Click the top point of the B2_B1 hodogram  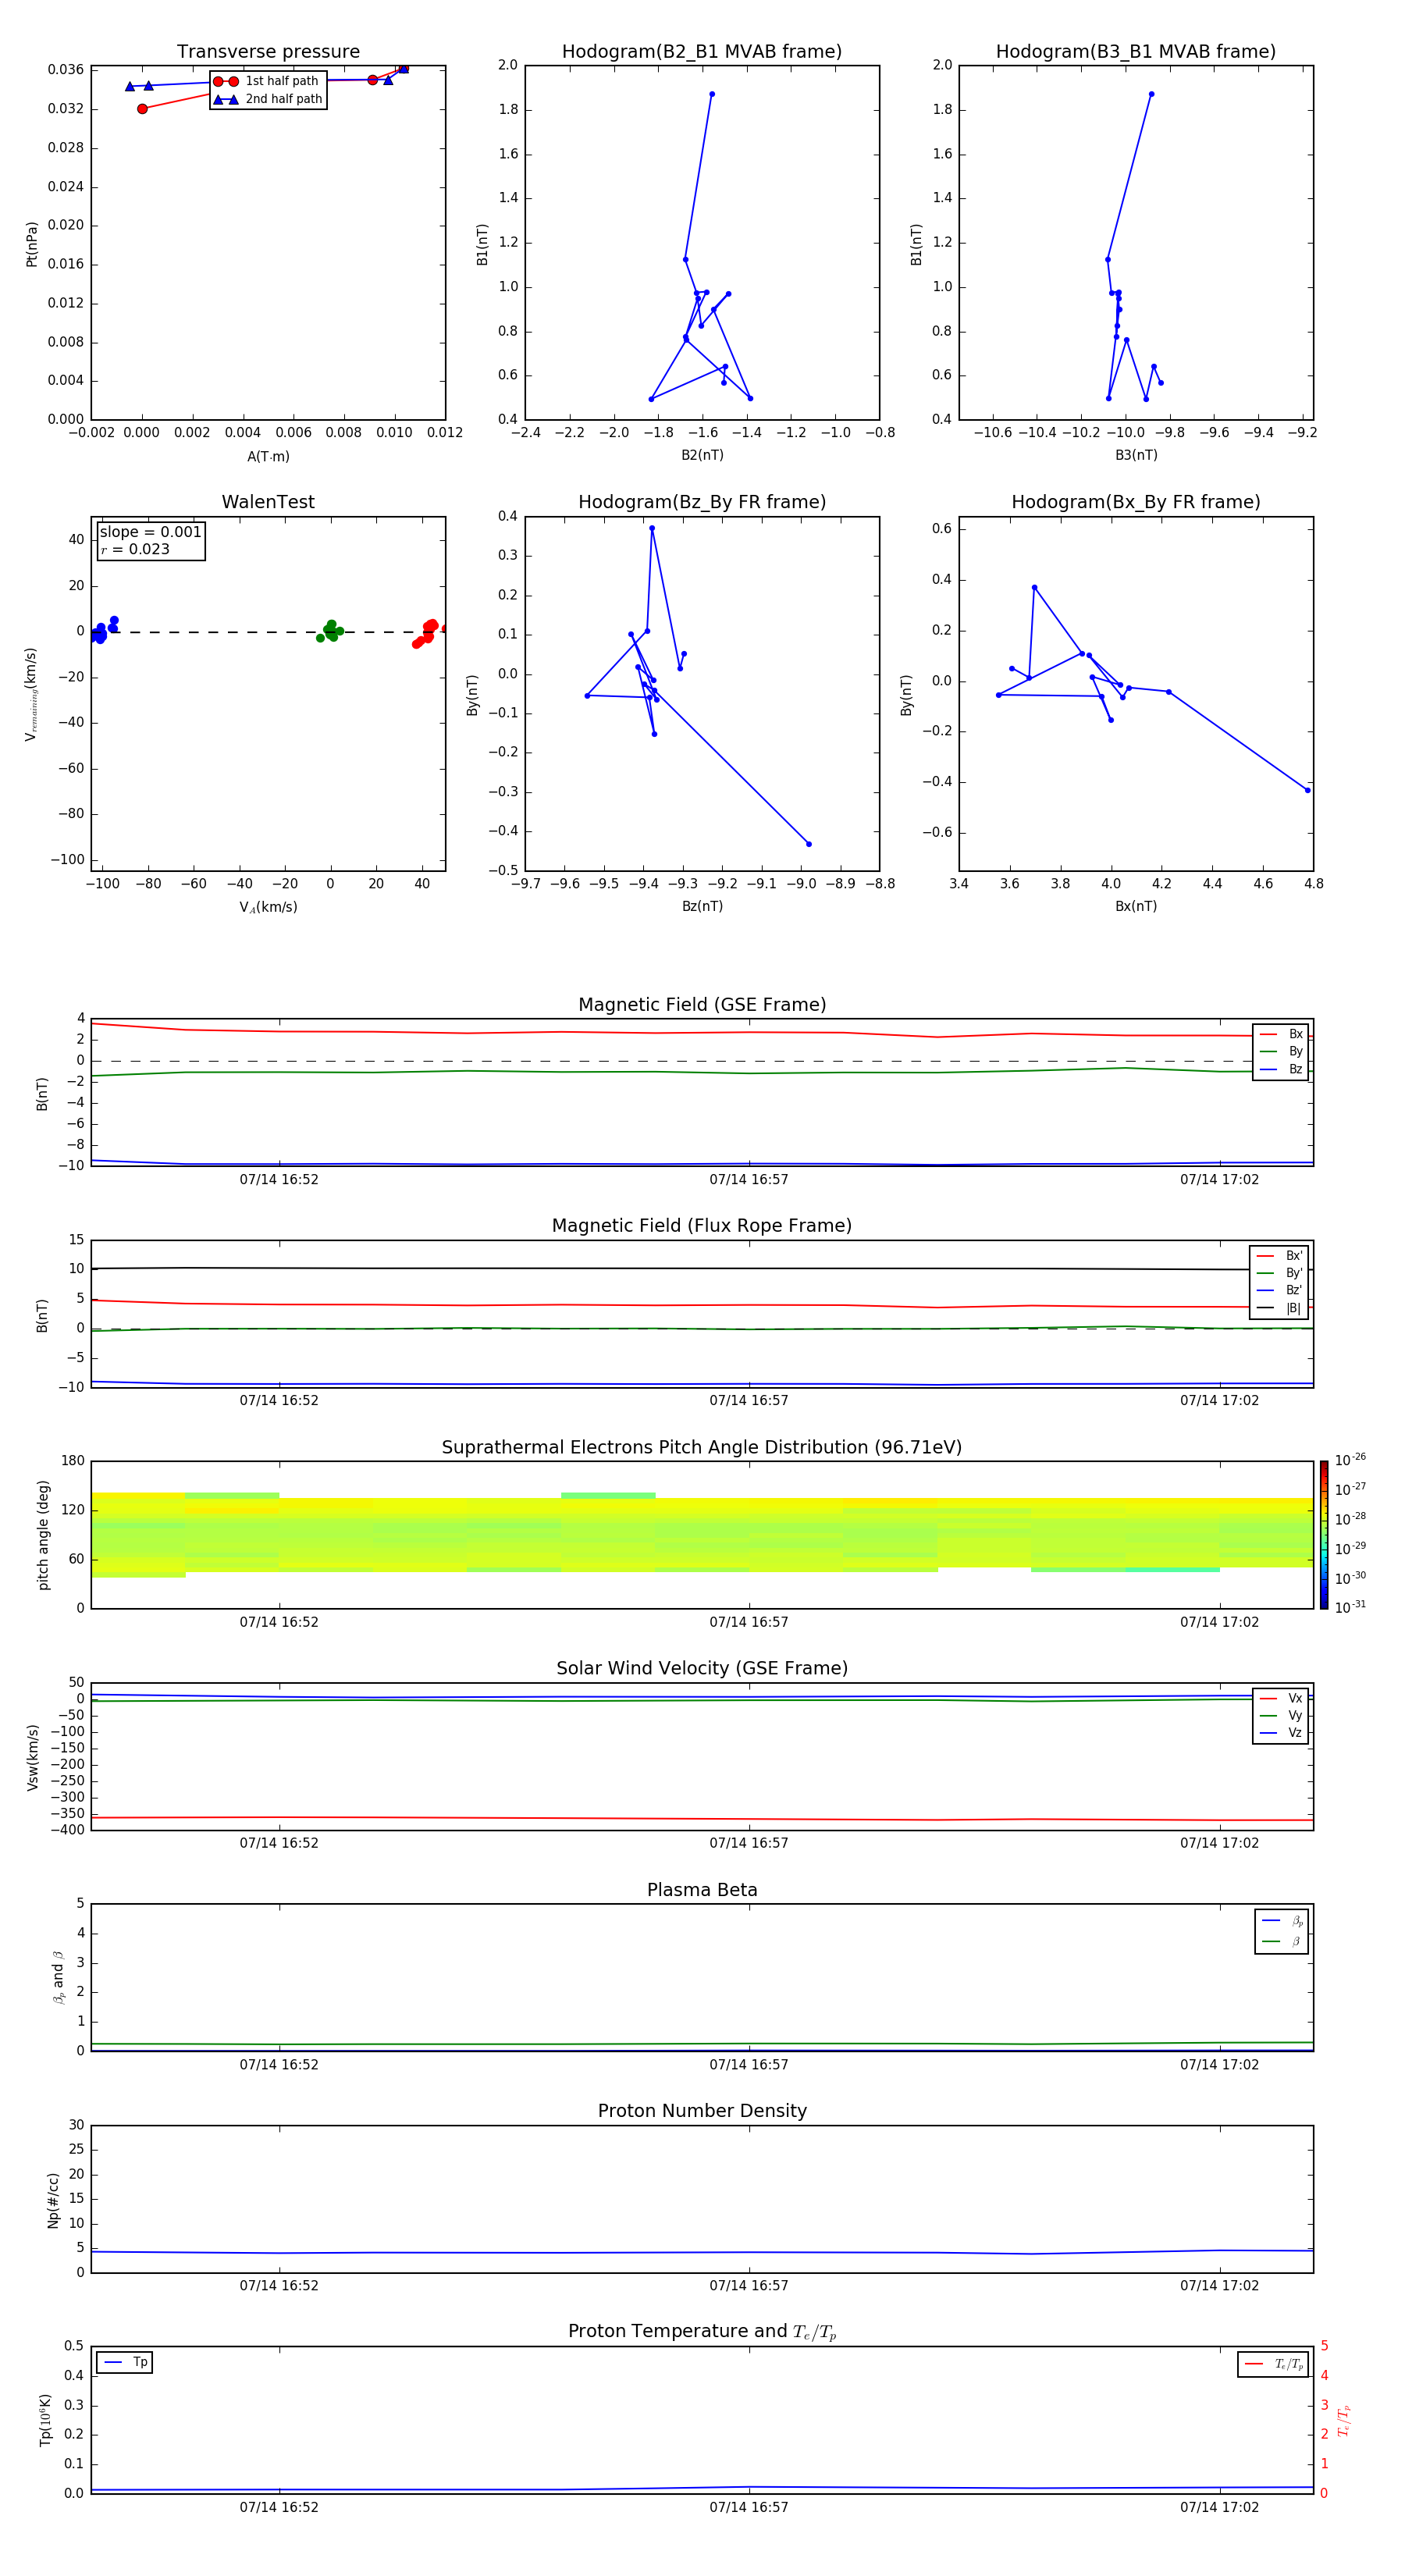(712, 94)
